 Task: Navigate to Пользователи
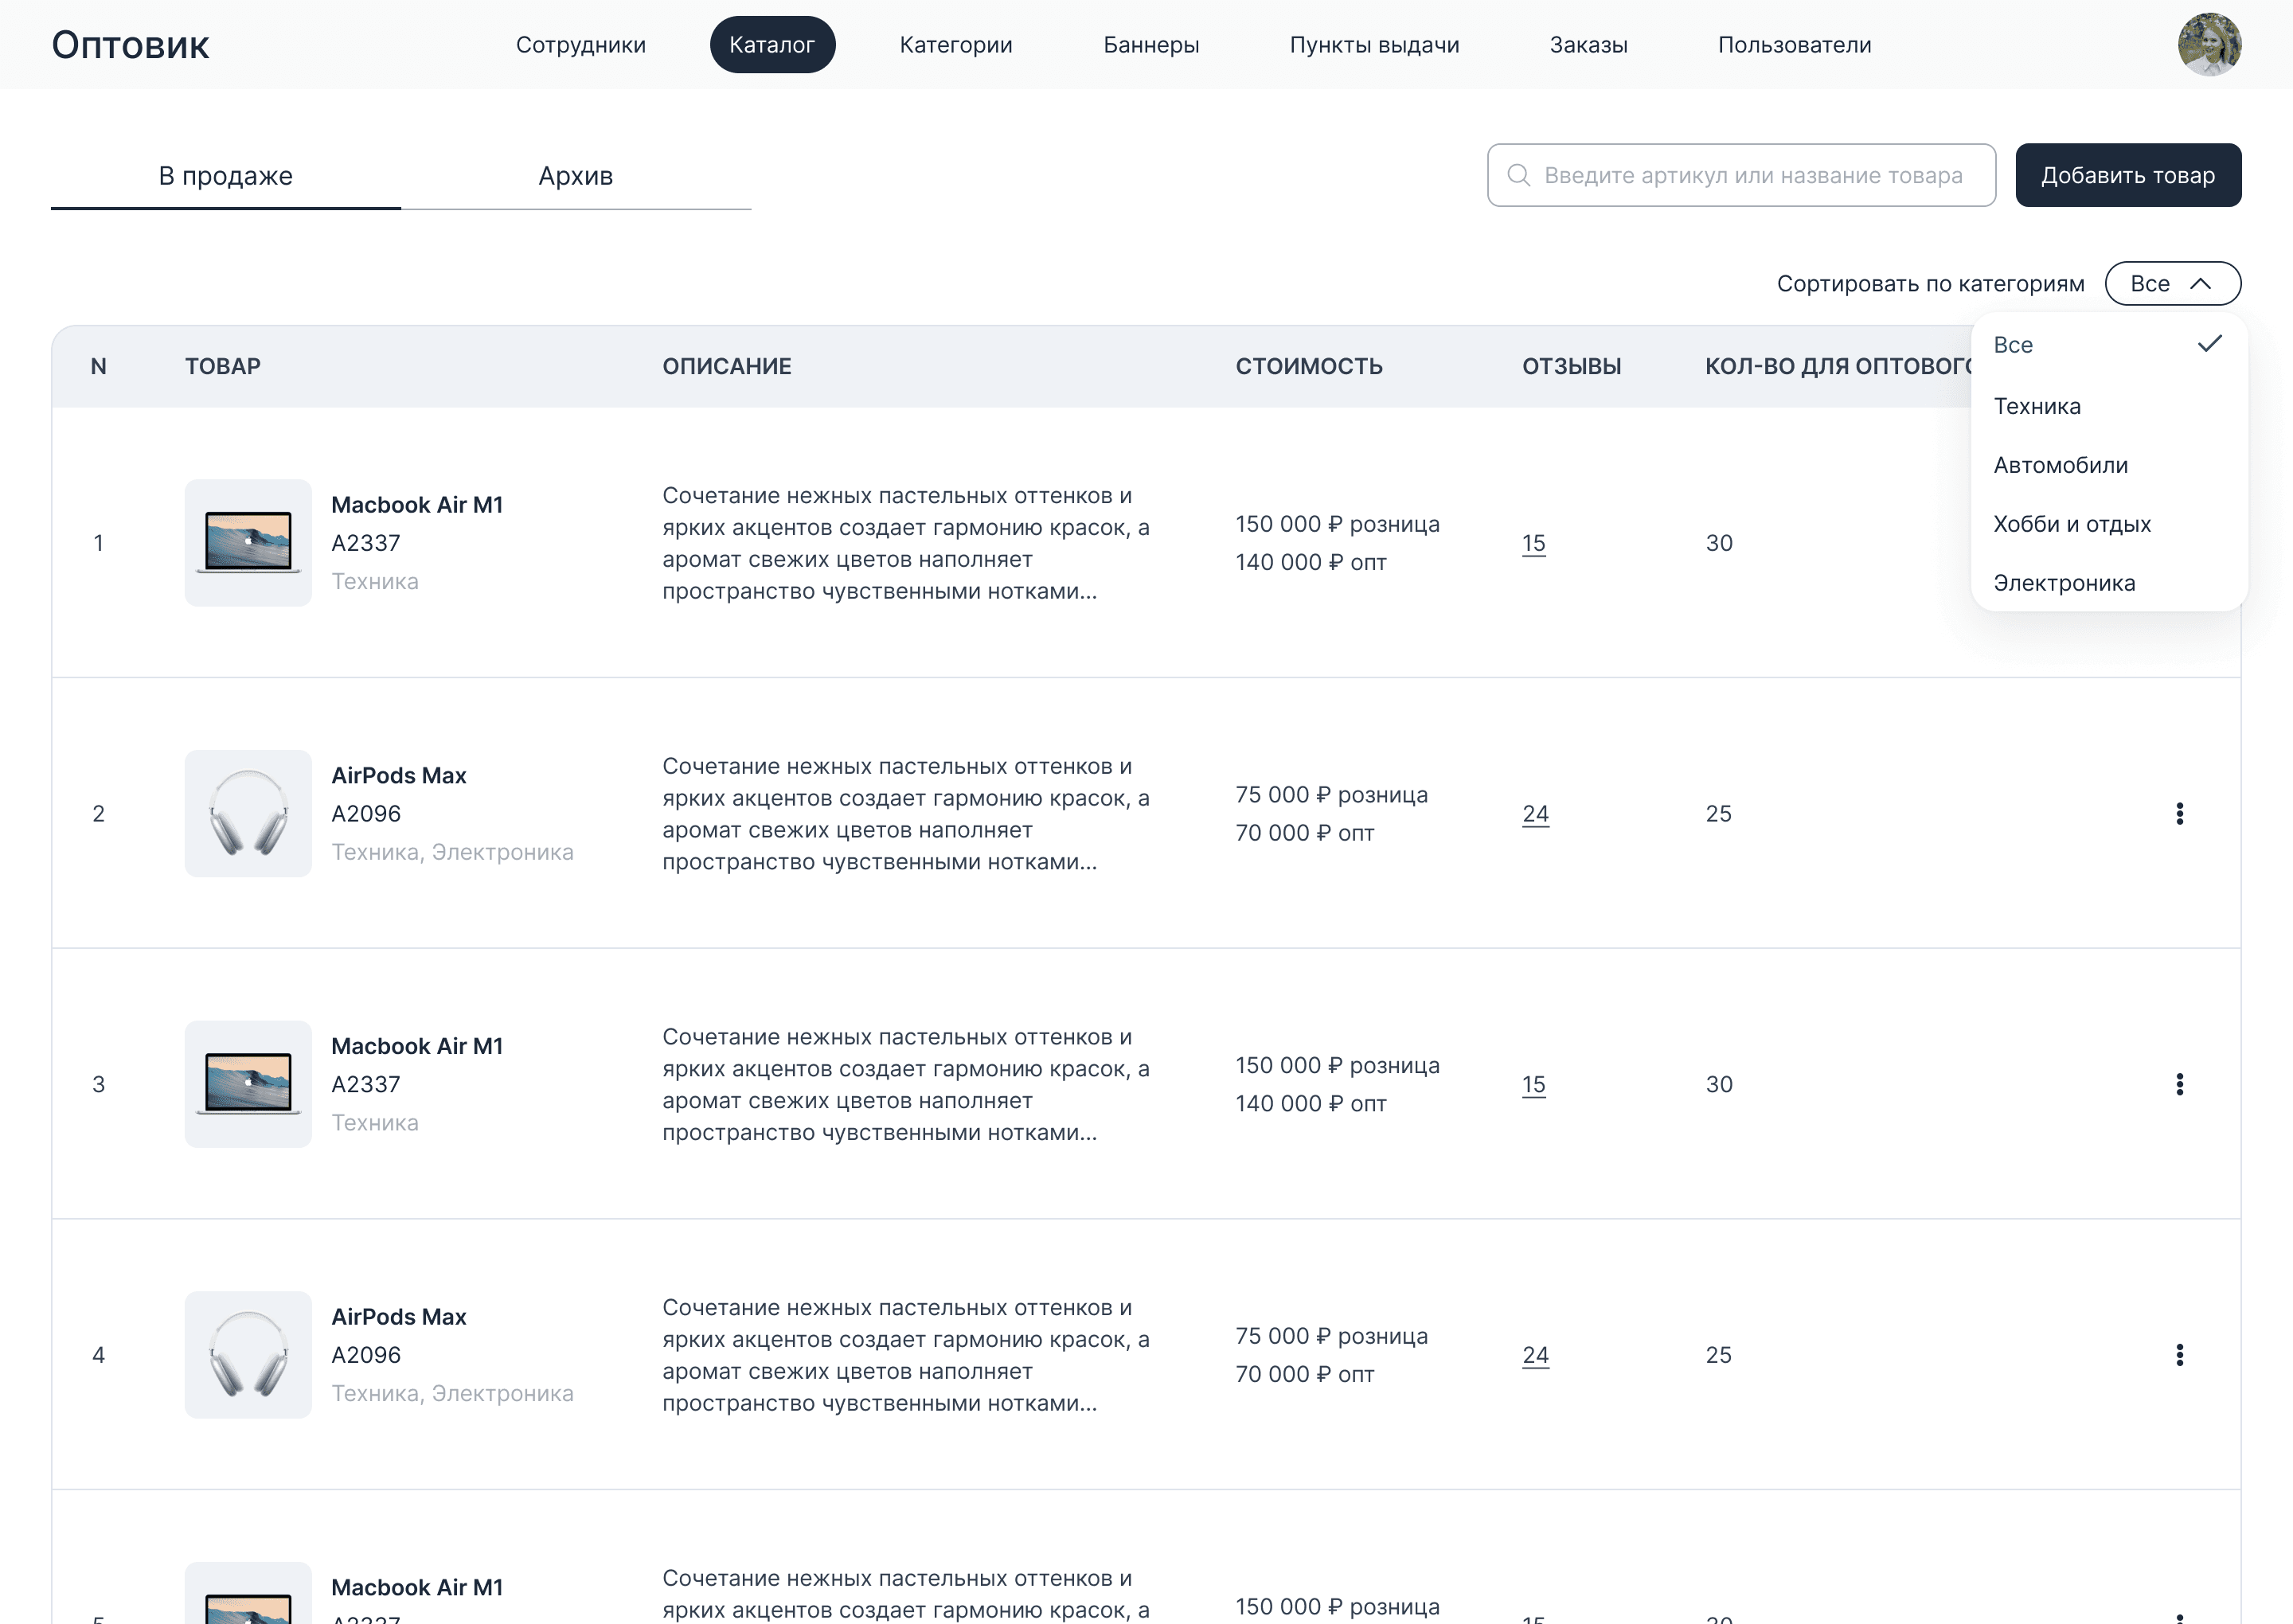(1794, 45)
